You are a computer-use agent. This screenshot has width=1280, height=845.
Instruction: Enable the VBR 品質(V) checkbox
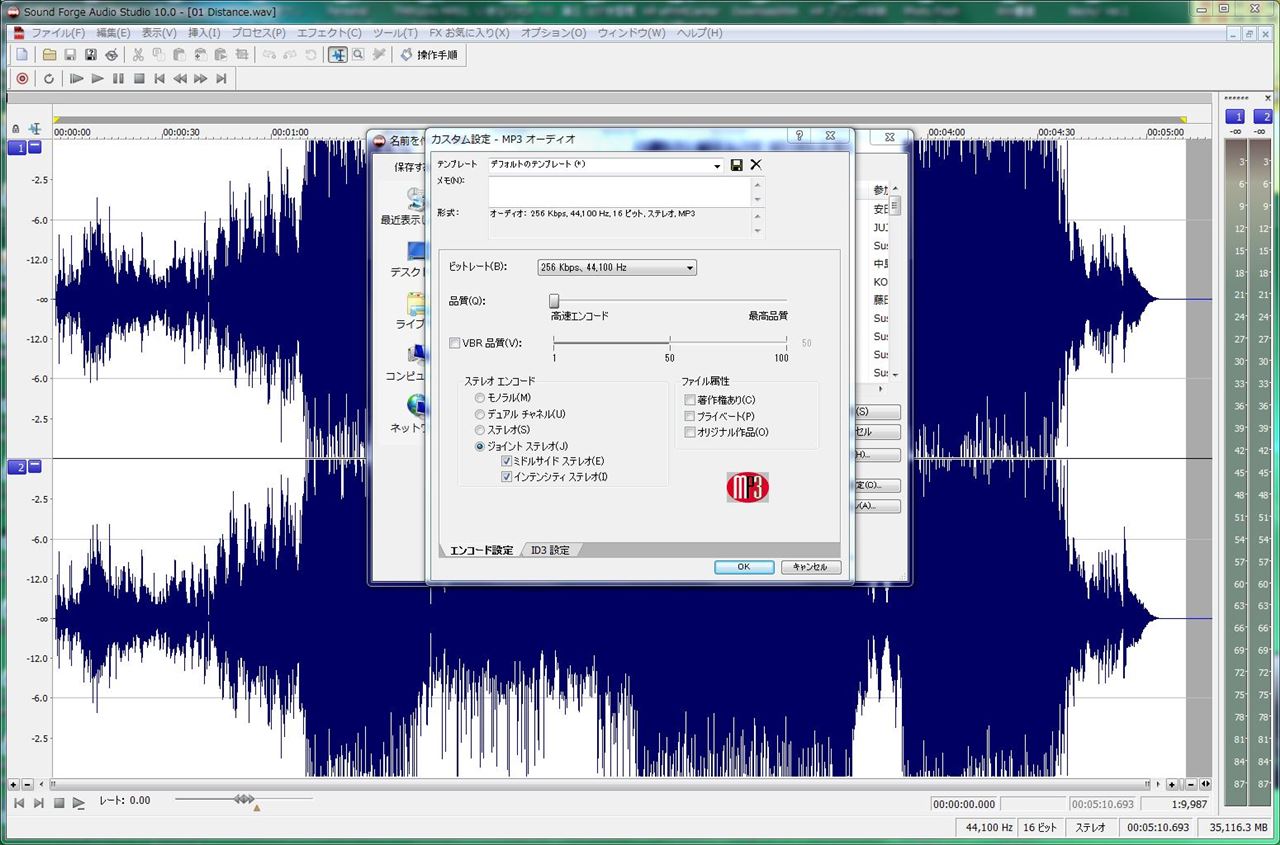455,343
